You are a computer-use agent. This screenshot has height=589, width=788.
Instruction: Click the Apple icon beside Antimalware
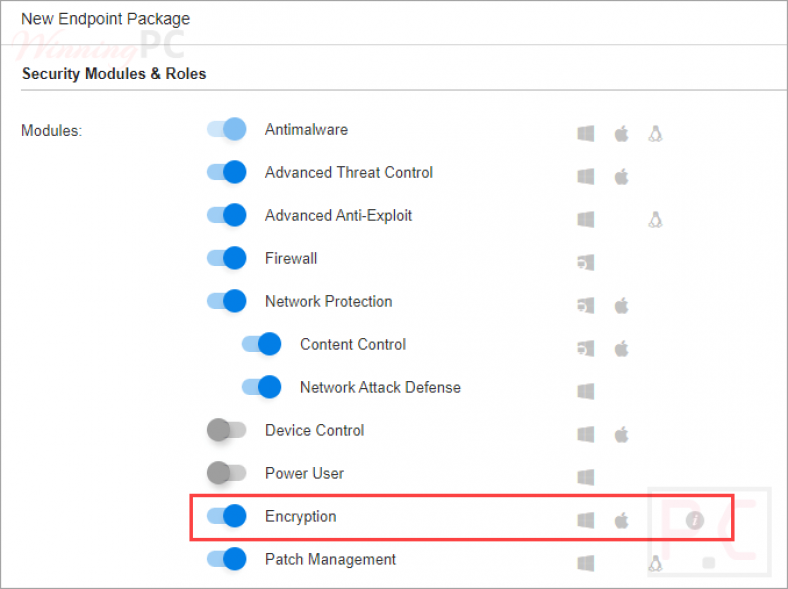(622, 134)
